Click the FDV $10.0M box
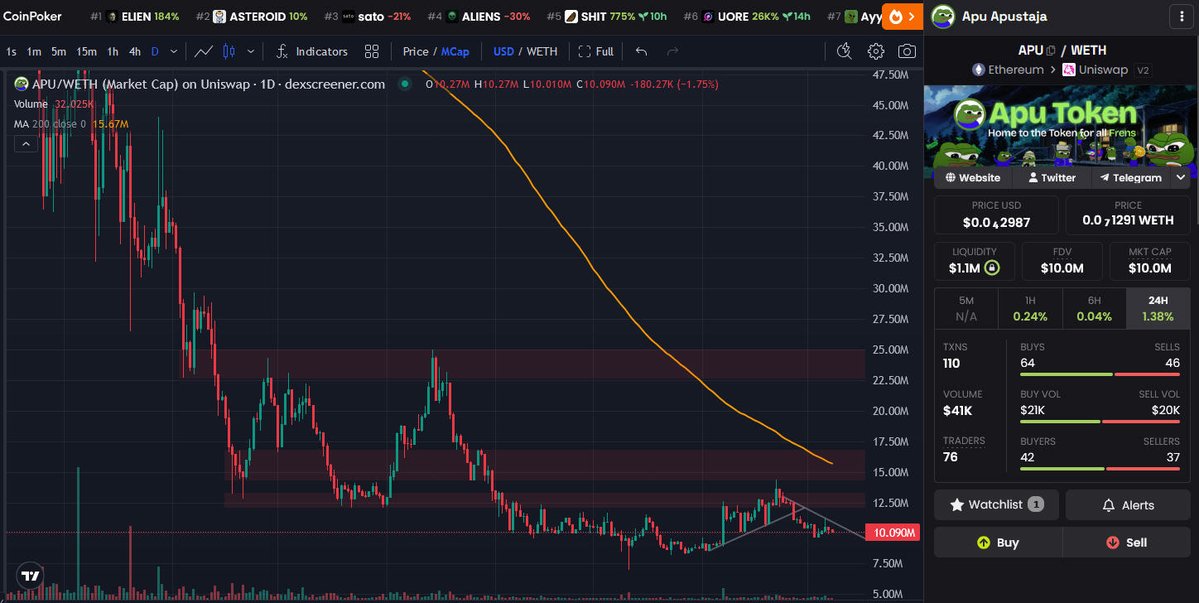Image resolution: width=1199 pixels, height=603 pixels. (x=1062, y=261)
